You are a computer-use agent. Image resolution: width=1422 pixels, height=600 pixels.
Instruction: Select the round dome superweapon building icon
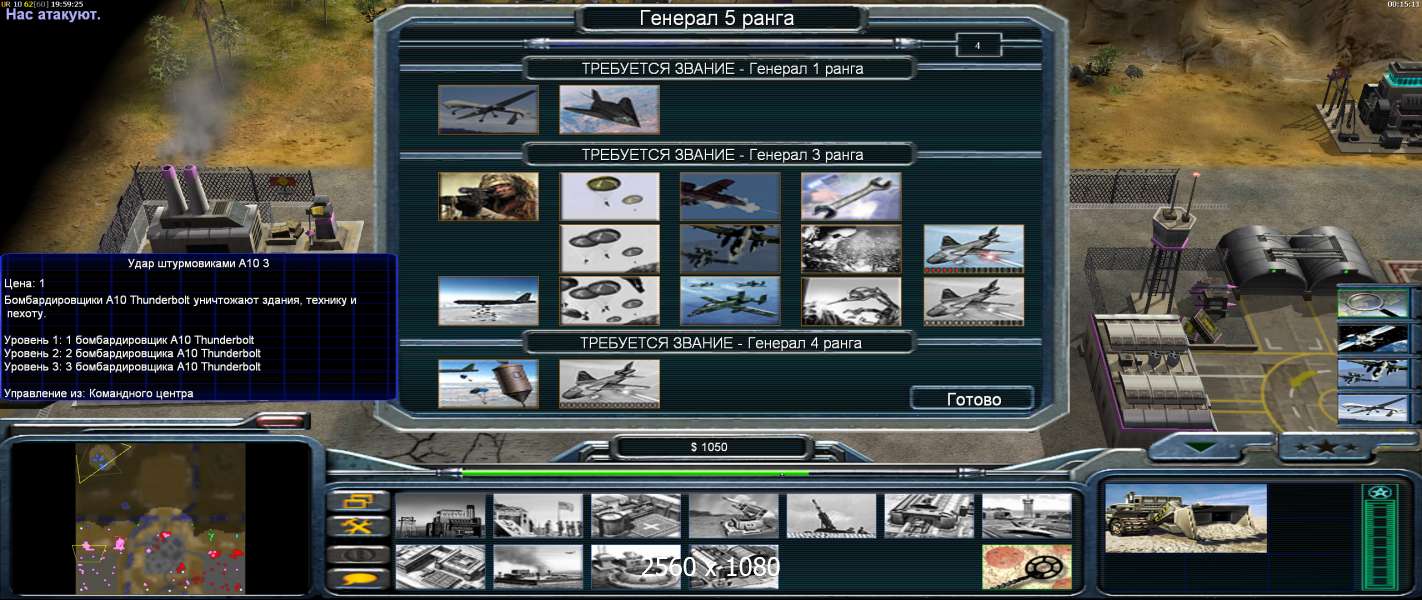636,567
